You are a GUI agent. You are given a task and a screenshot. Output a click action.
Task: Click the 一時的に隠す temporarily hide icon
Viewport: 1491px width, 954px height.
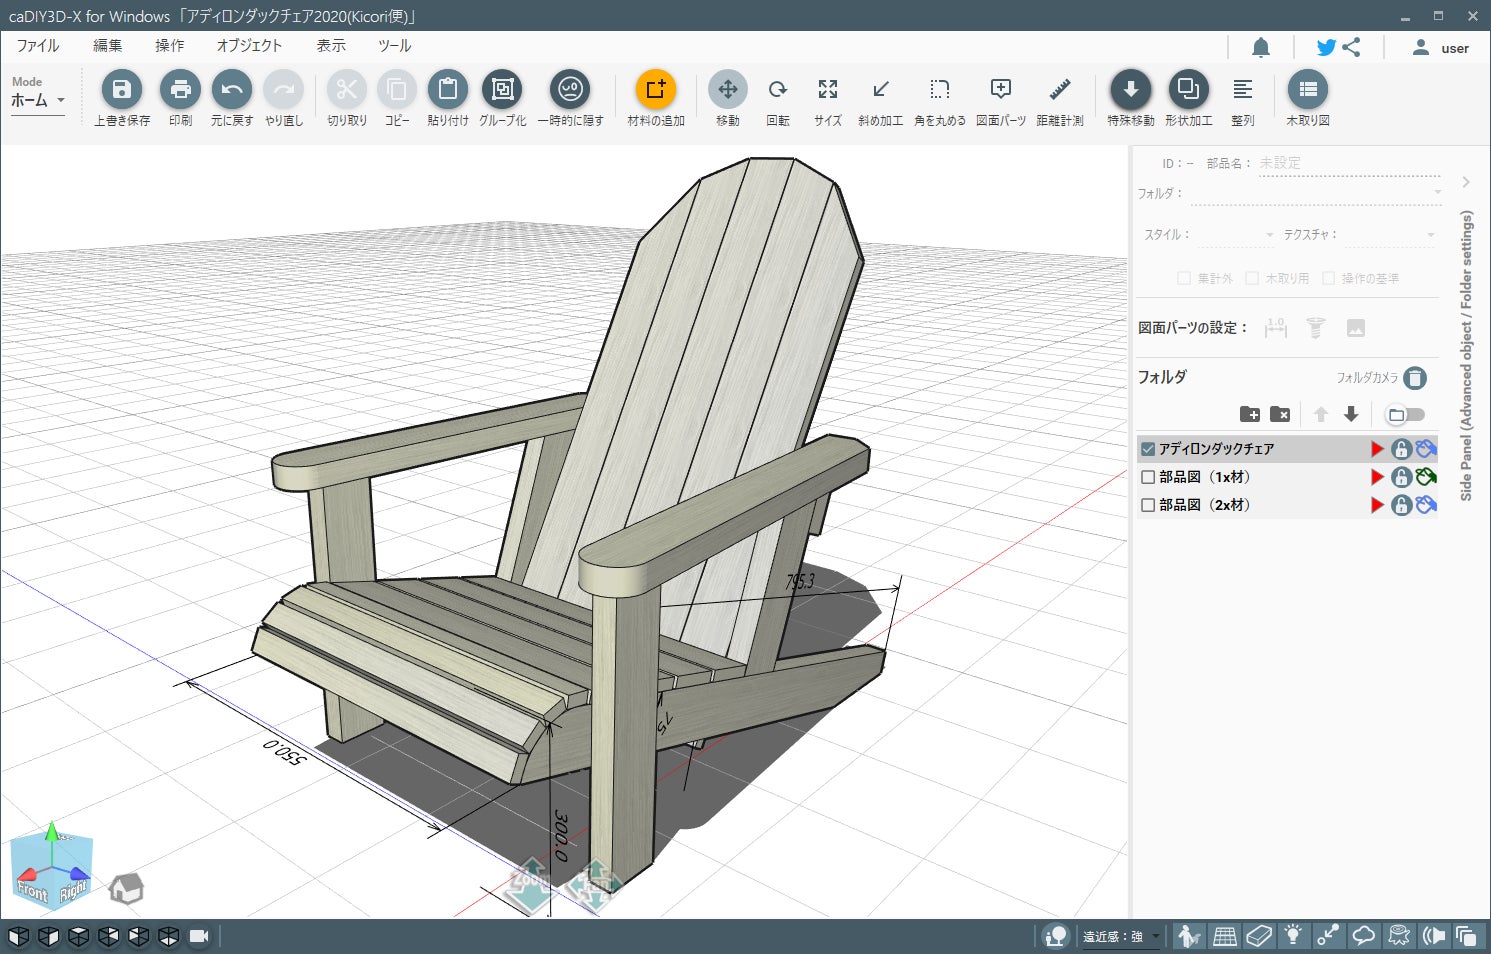point(570,90)
